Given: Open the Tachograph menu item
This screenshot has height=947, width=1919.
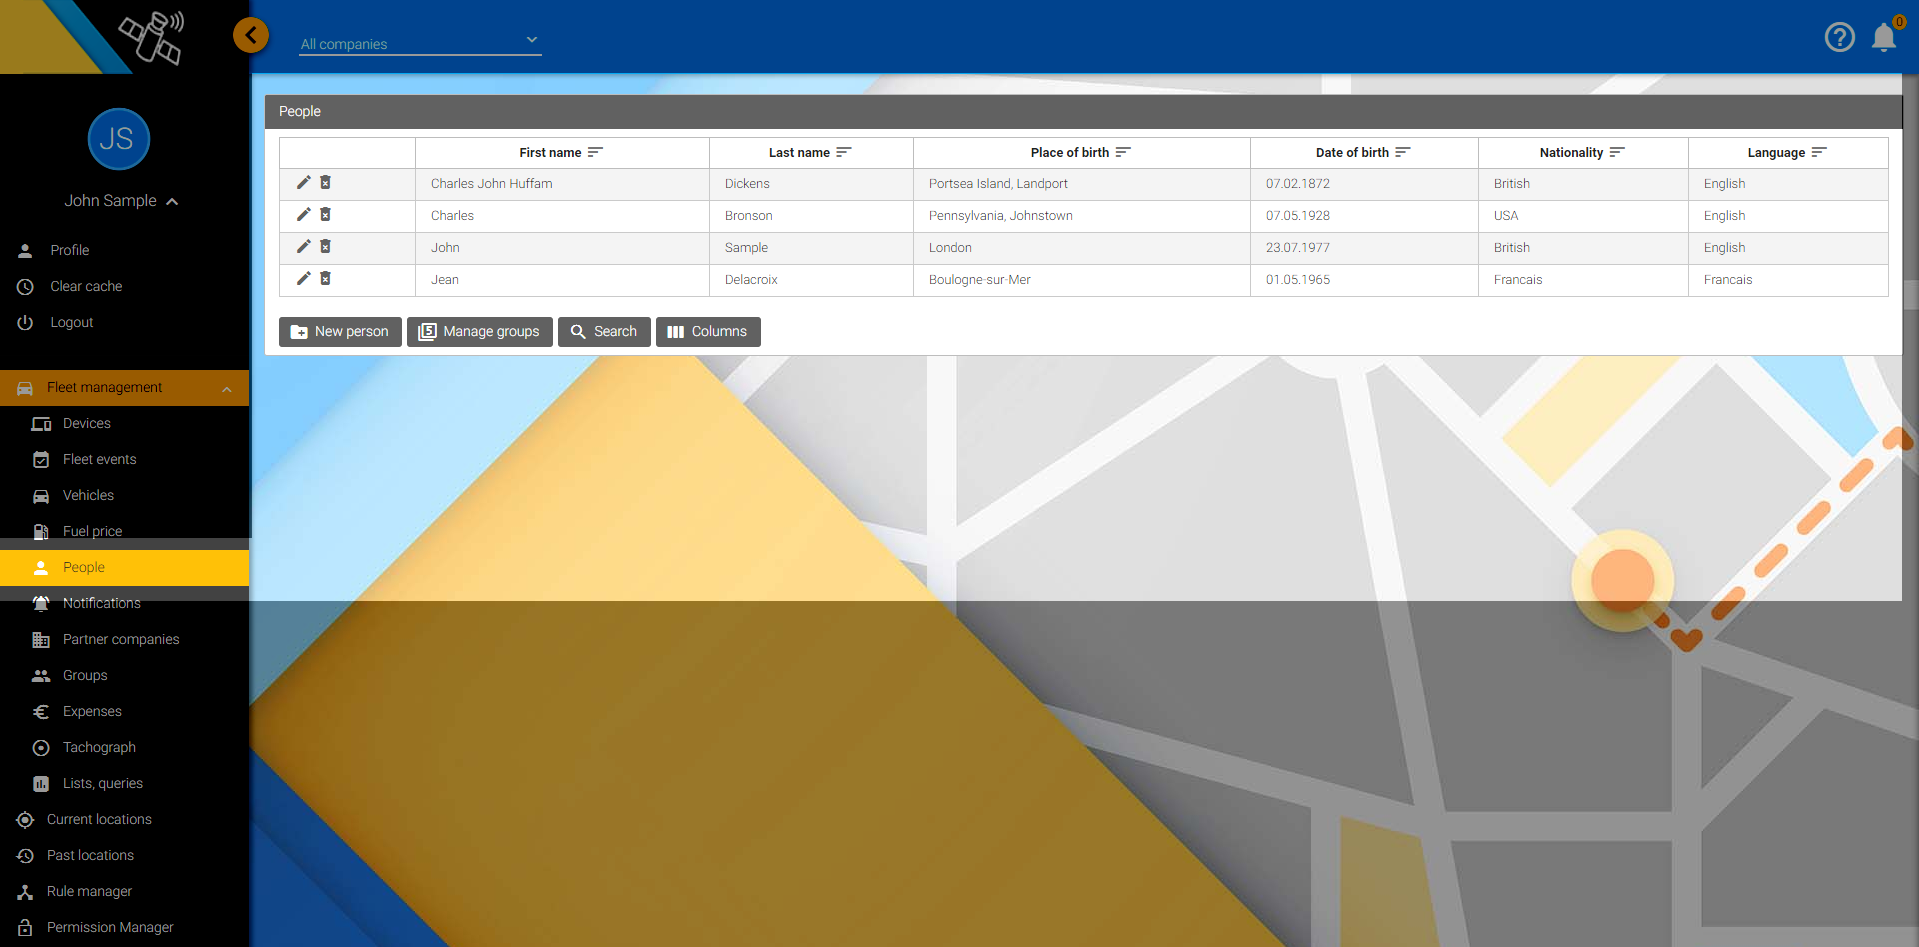Looking at the screenshot, I should point(99,747).
